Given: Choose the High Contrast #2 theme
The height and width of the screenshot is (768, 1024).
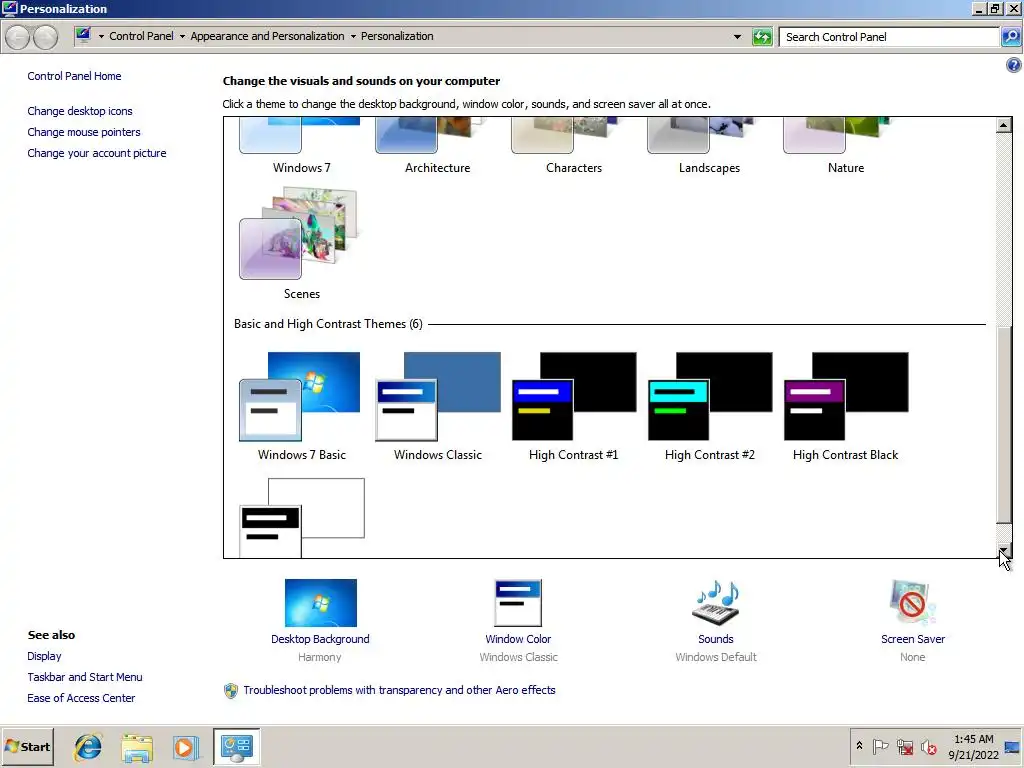Looking at the screenshot, I should [710, 407].
